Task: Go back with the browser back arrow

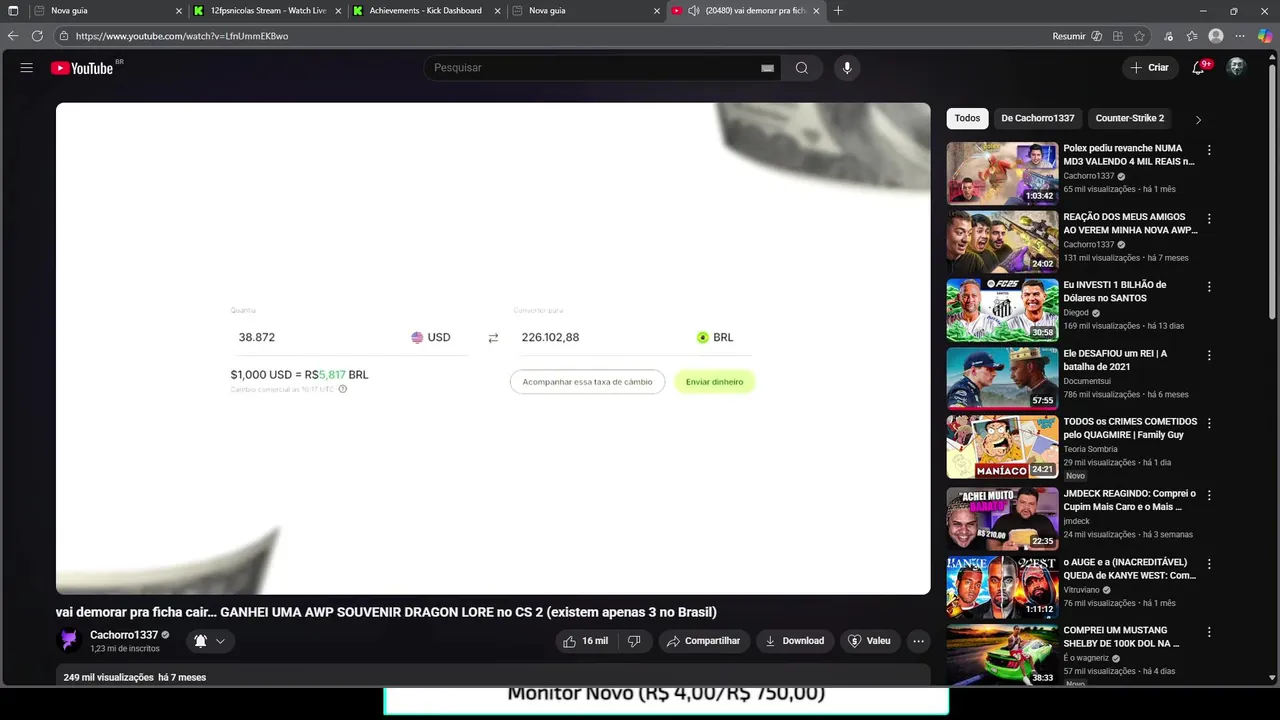Action: tap(13, 36)
